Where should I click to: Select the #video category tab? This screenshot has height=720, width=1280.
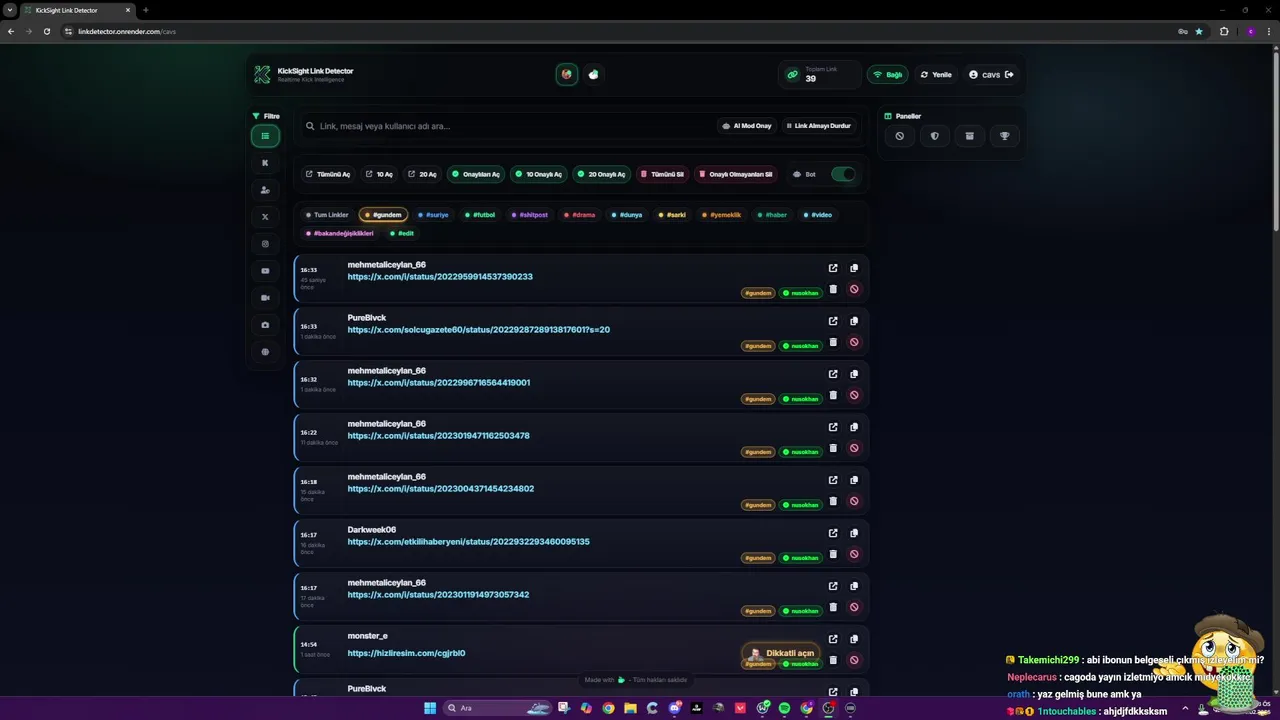coord(818,215)
